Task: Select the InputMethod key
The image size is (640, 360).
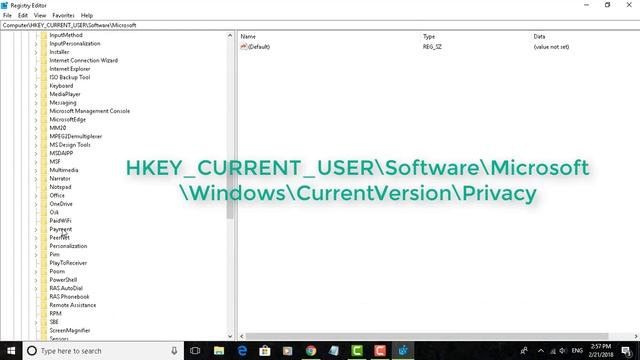Action: tap(66, 35)
